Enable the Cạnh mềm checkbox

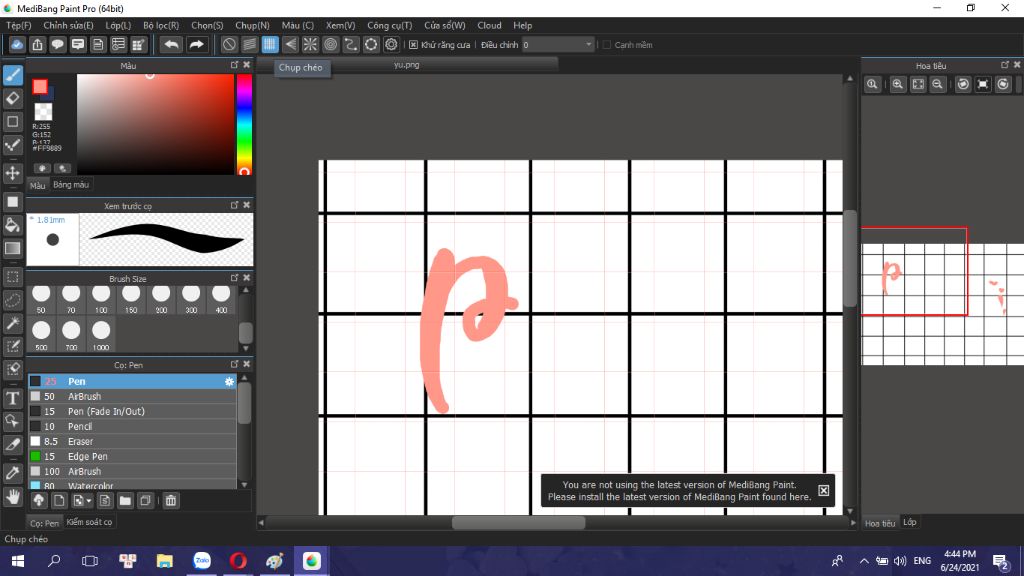[x=607, y=45]
